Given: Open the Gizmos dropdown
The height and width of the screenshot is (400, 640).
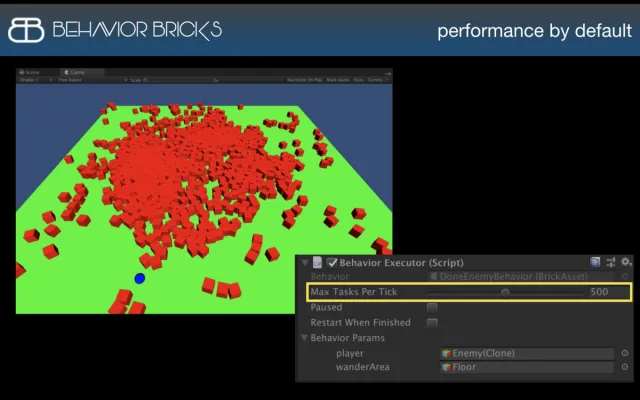Looking at the screenshot, I should pos(378,80).
